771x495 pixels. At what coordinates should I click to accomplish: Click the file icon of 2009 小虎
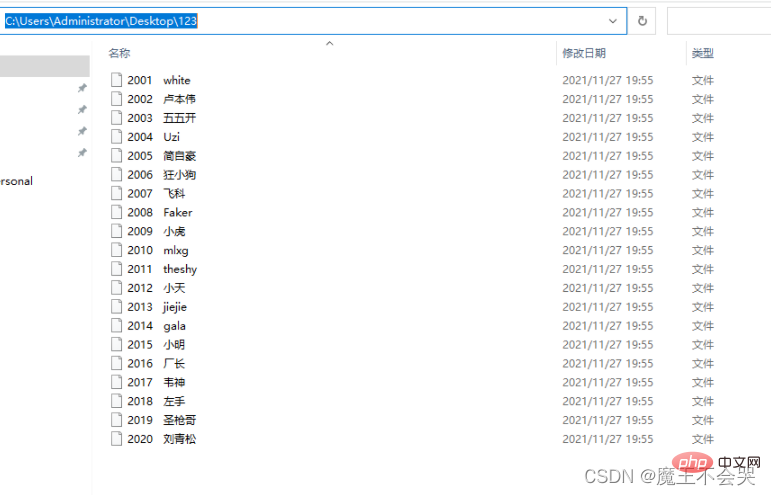(117, 231)
